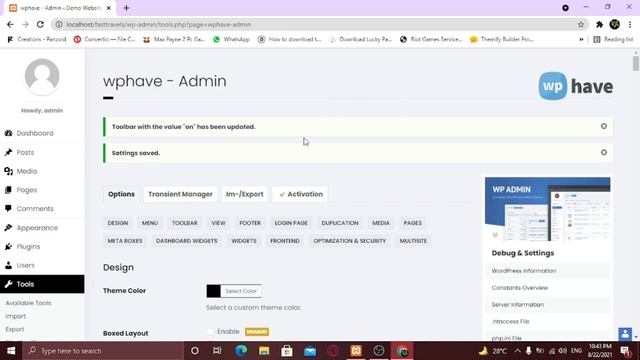Open the browser extensions puzzle icon
This screenshot has width=640, height=360.
[599, 24]
